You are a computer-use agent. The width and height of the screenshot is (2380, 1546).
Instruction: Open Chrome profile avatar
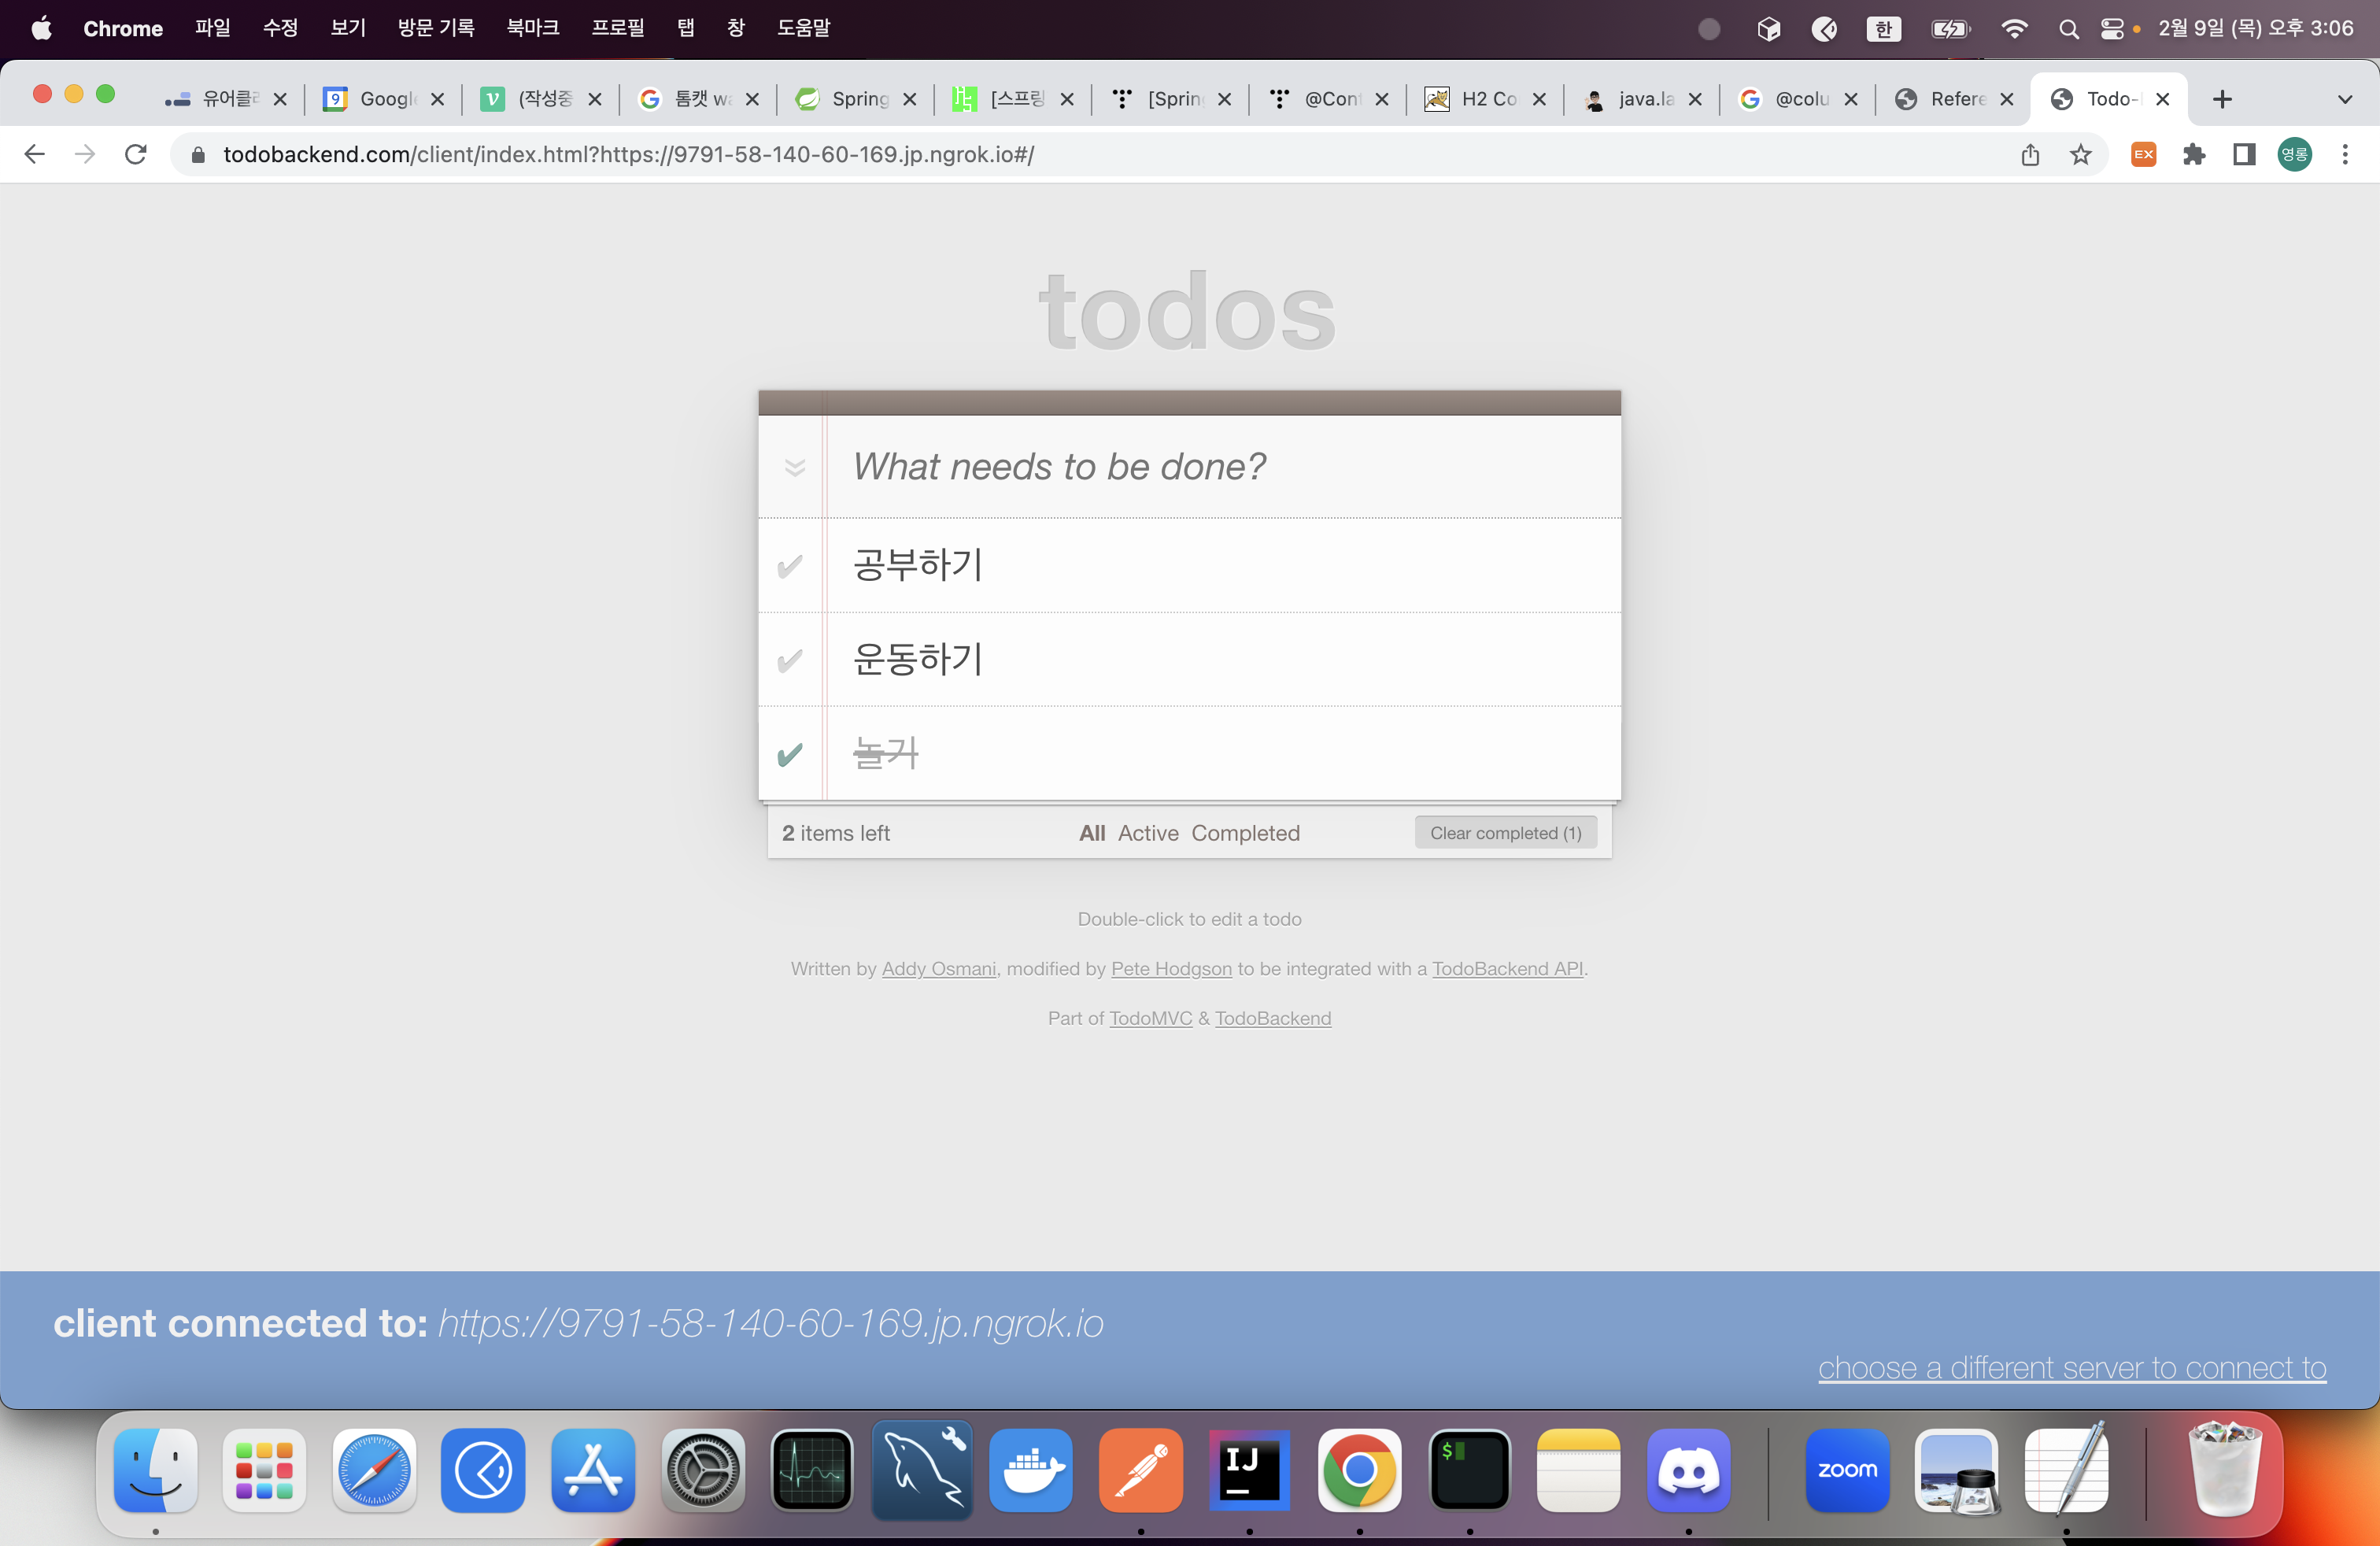(2294, 154)
